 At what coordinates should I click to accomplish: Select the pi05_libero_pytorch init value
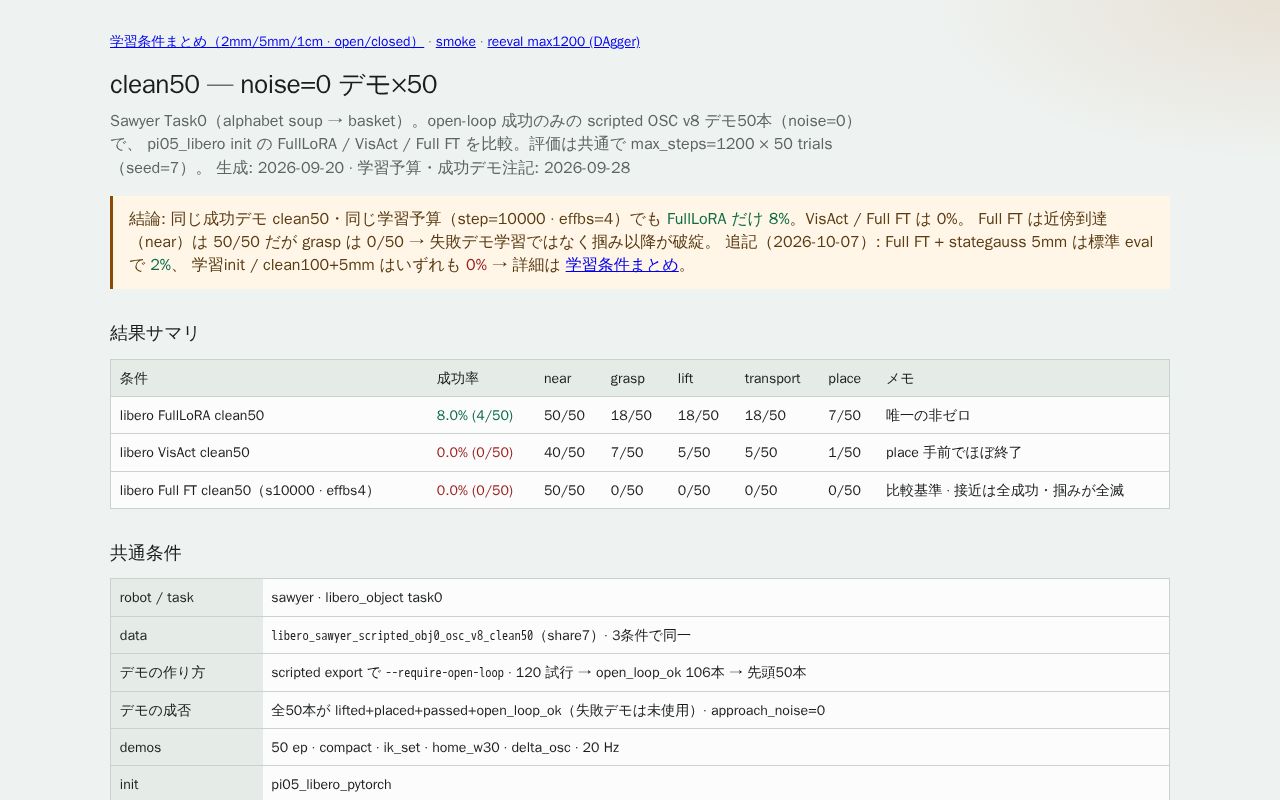[x=332, y=784]
